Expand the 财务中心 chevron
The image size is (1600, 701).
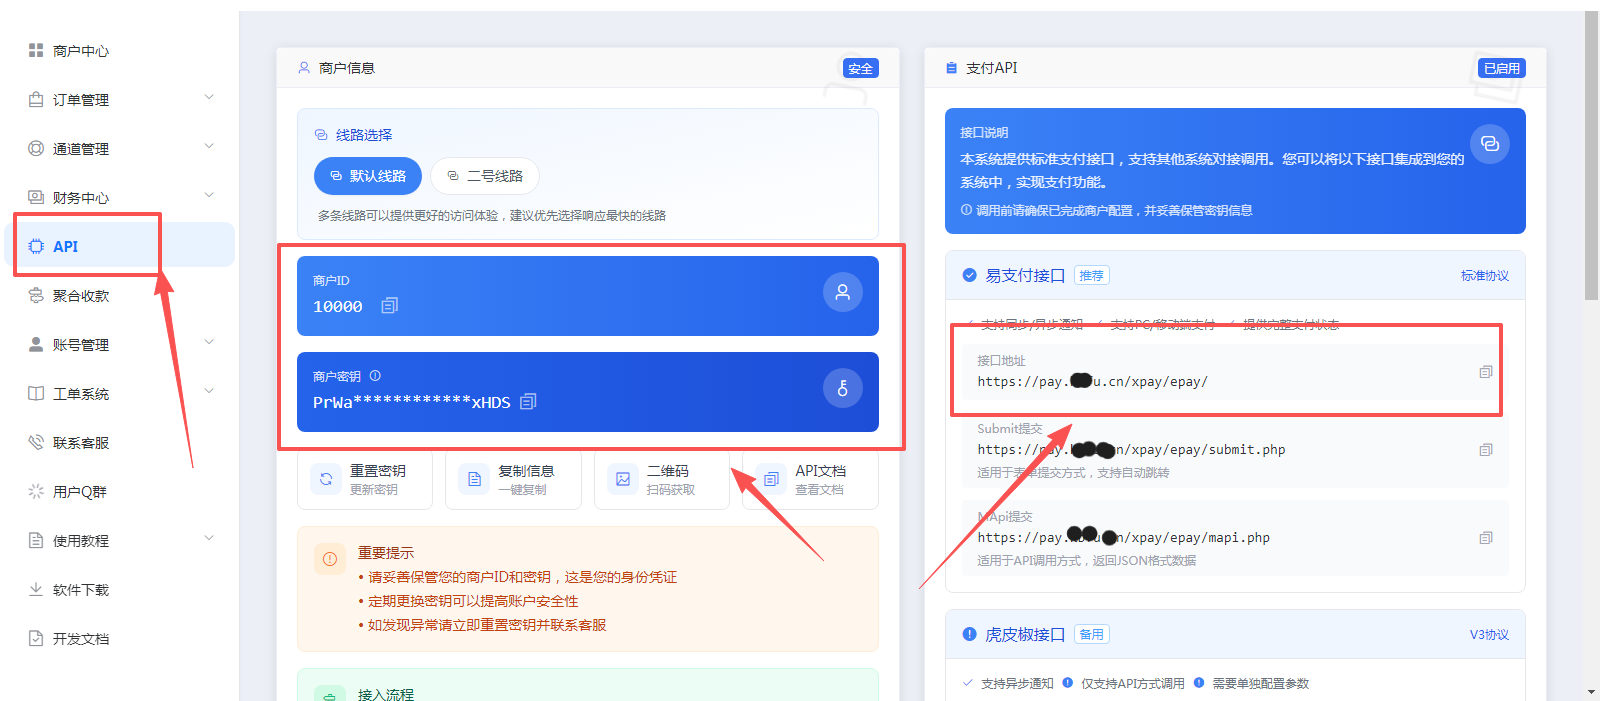point(209,196)
